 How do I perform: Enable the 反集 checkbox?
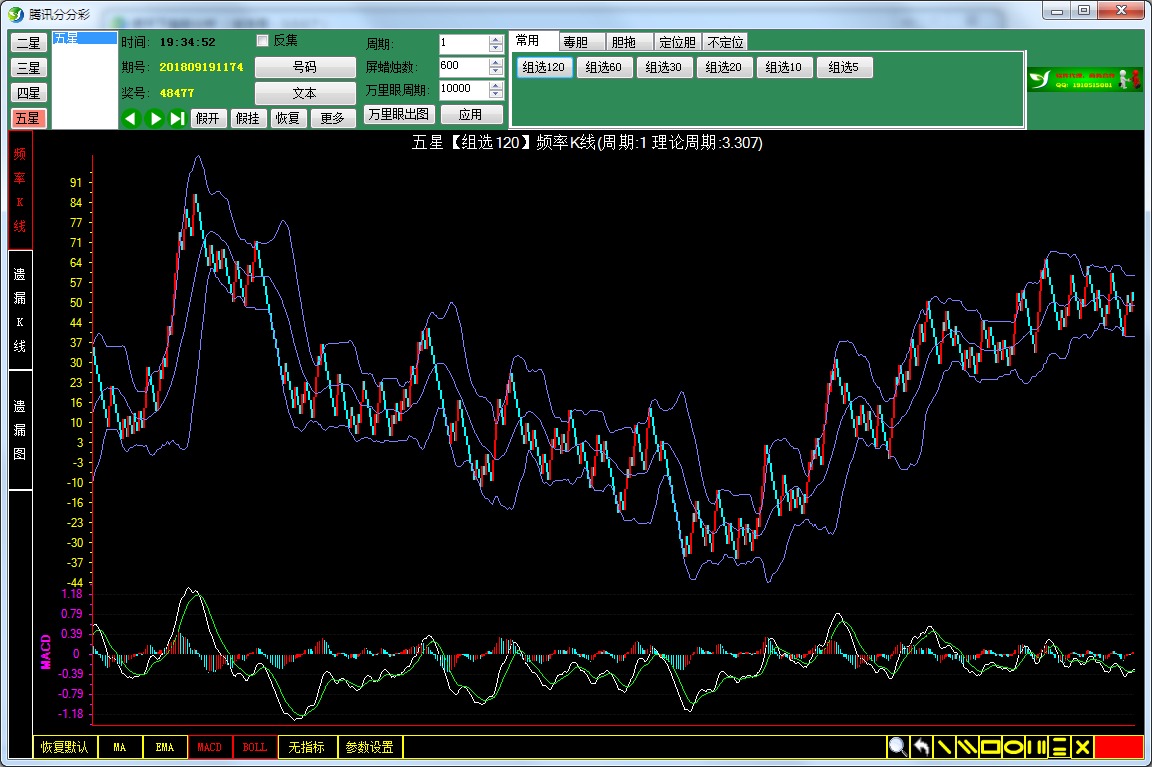tap(263, 41)
